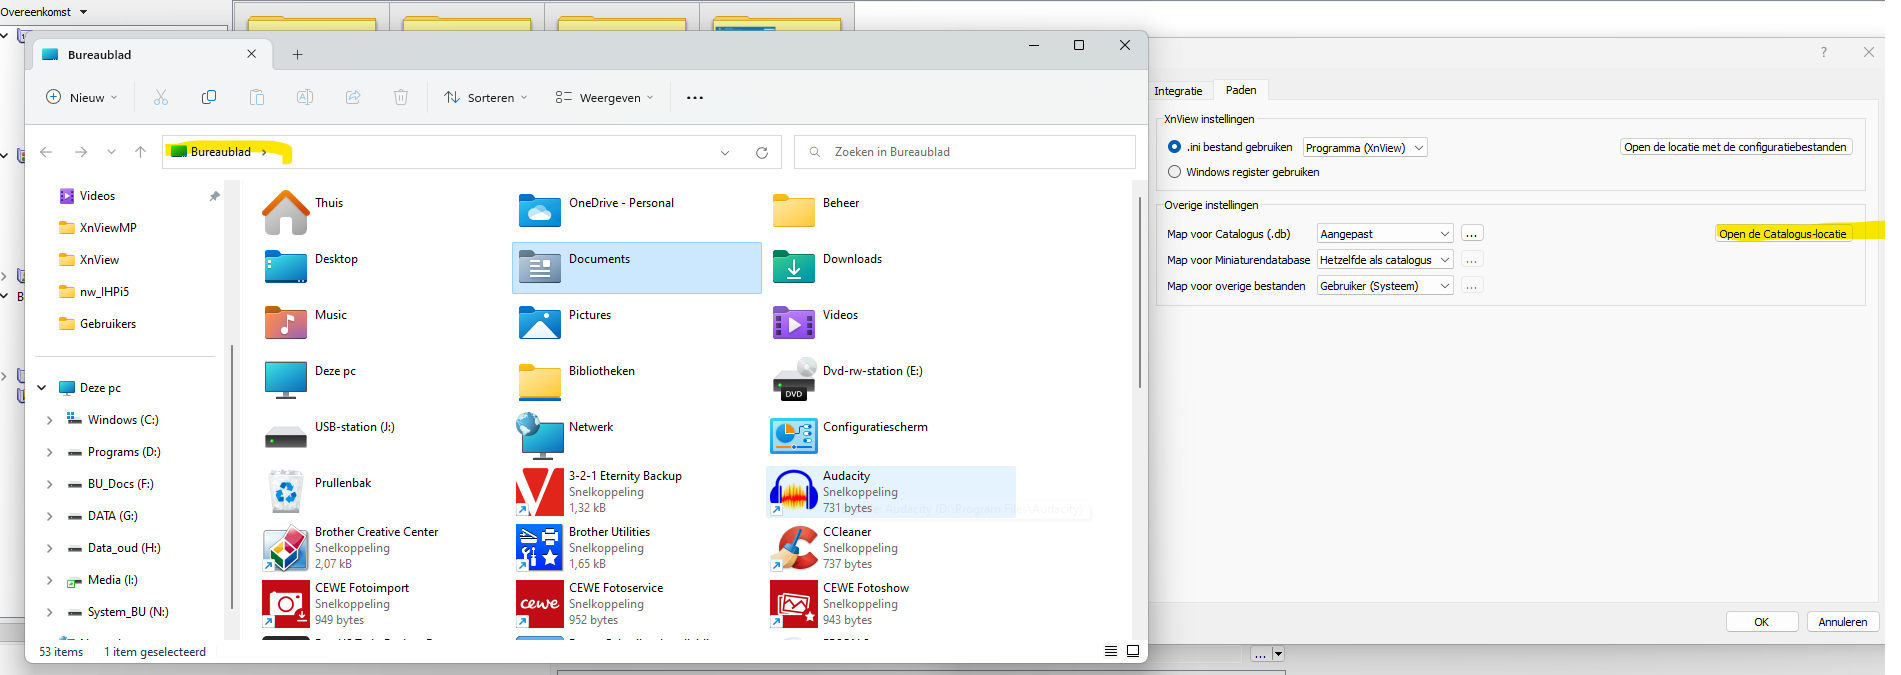Open the CCleaner shortcut icon
1901x675 pixels.
(x=794, y=548)
